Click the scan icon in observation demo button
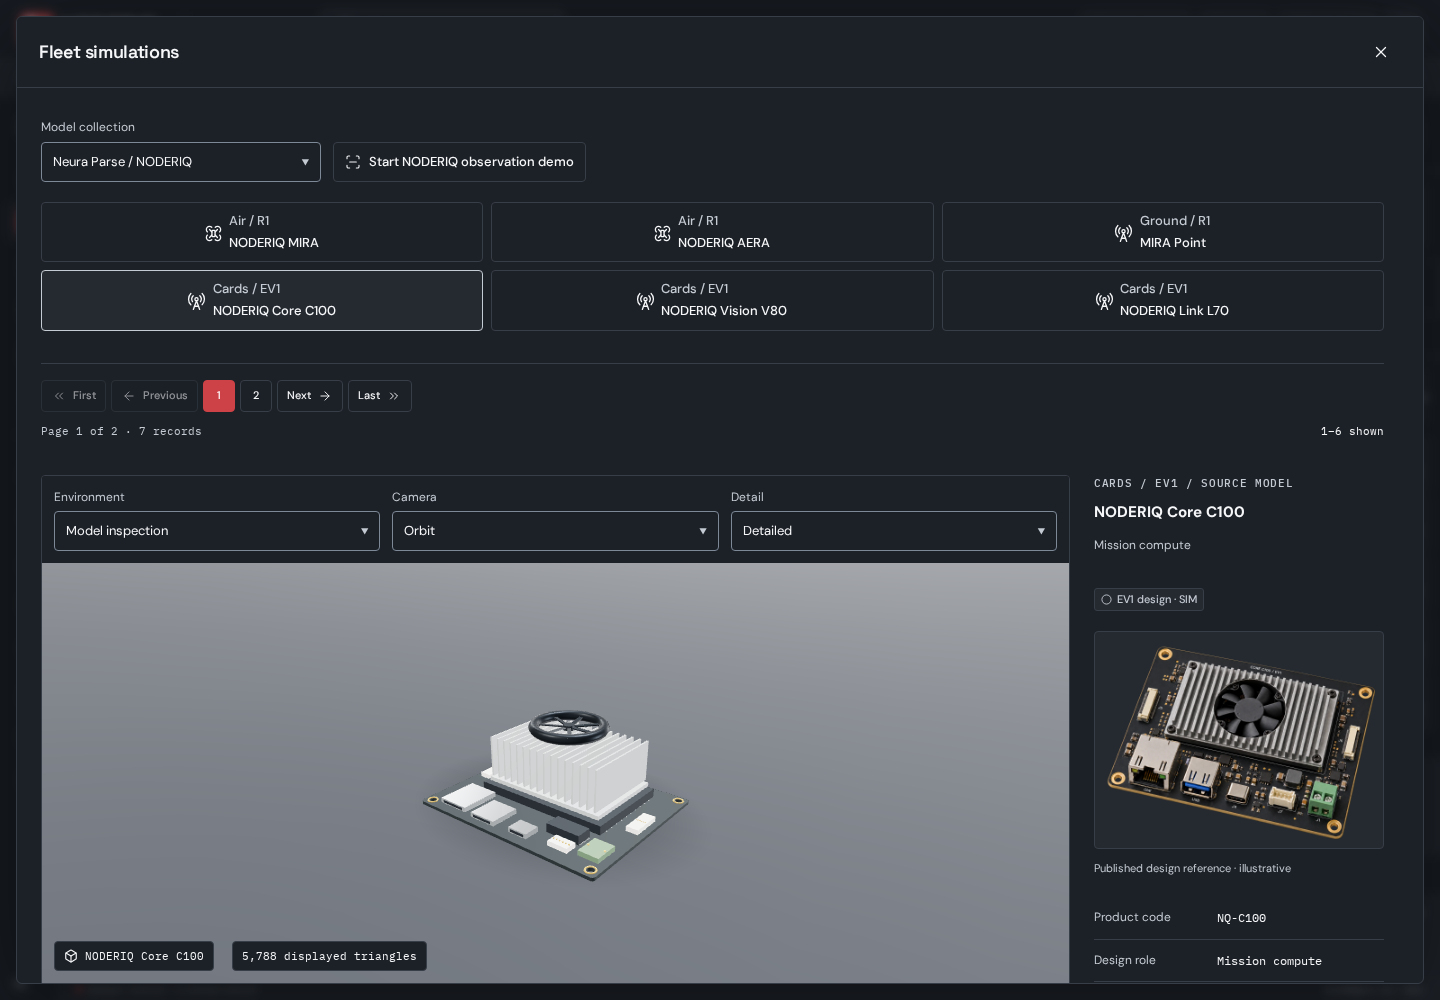The width and height of the screenshot is (1440, 1000). (x=353, y=162)
